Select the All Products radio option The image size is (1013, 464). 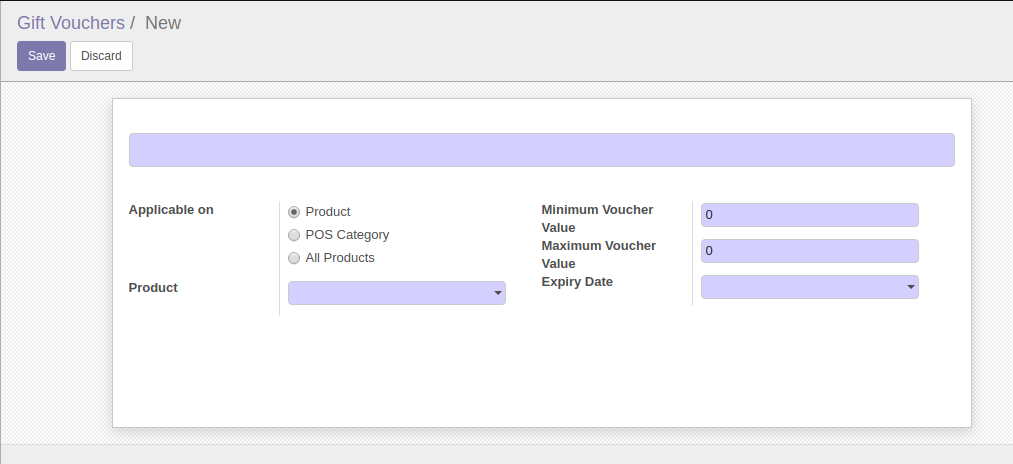294,258
